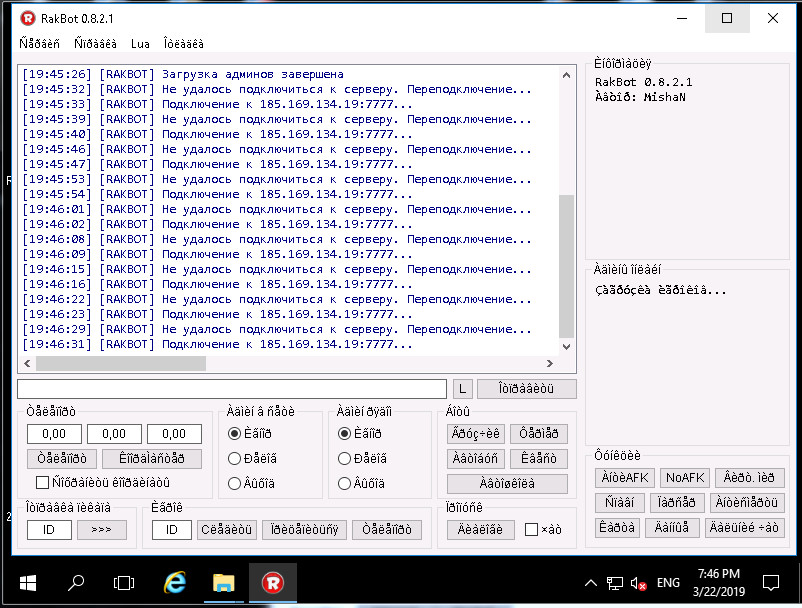Click log scroll down arrow
The height and width of the screenshot is (608, 802).
click(x=566, y=347)
